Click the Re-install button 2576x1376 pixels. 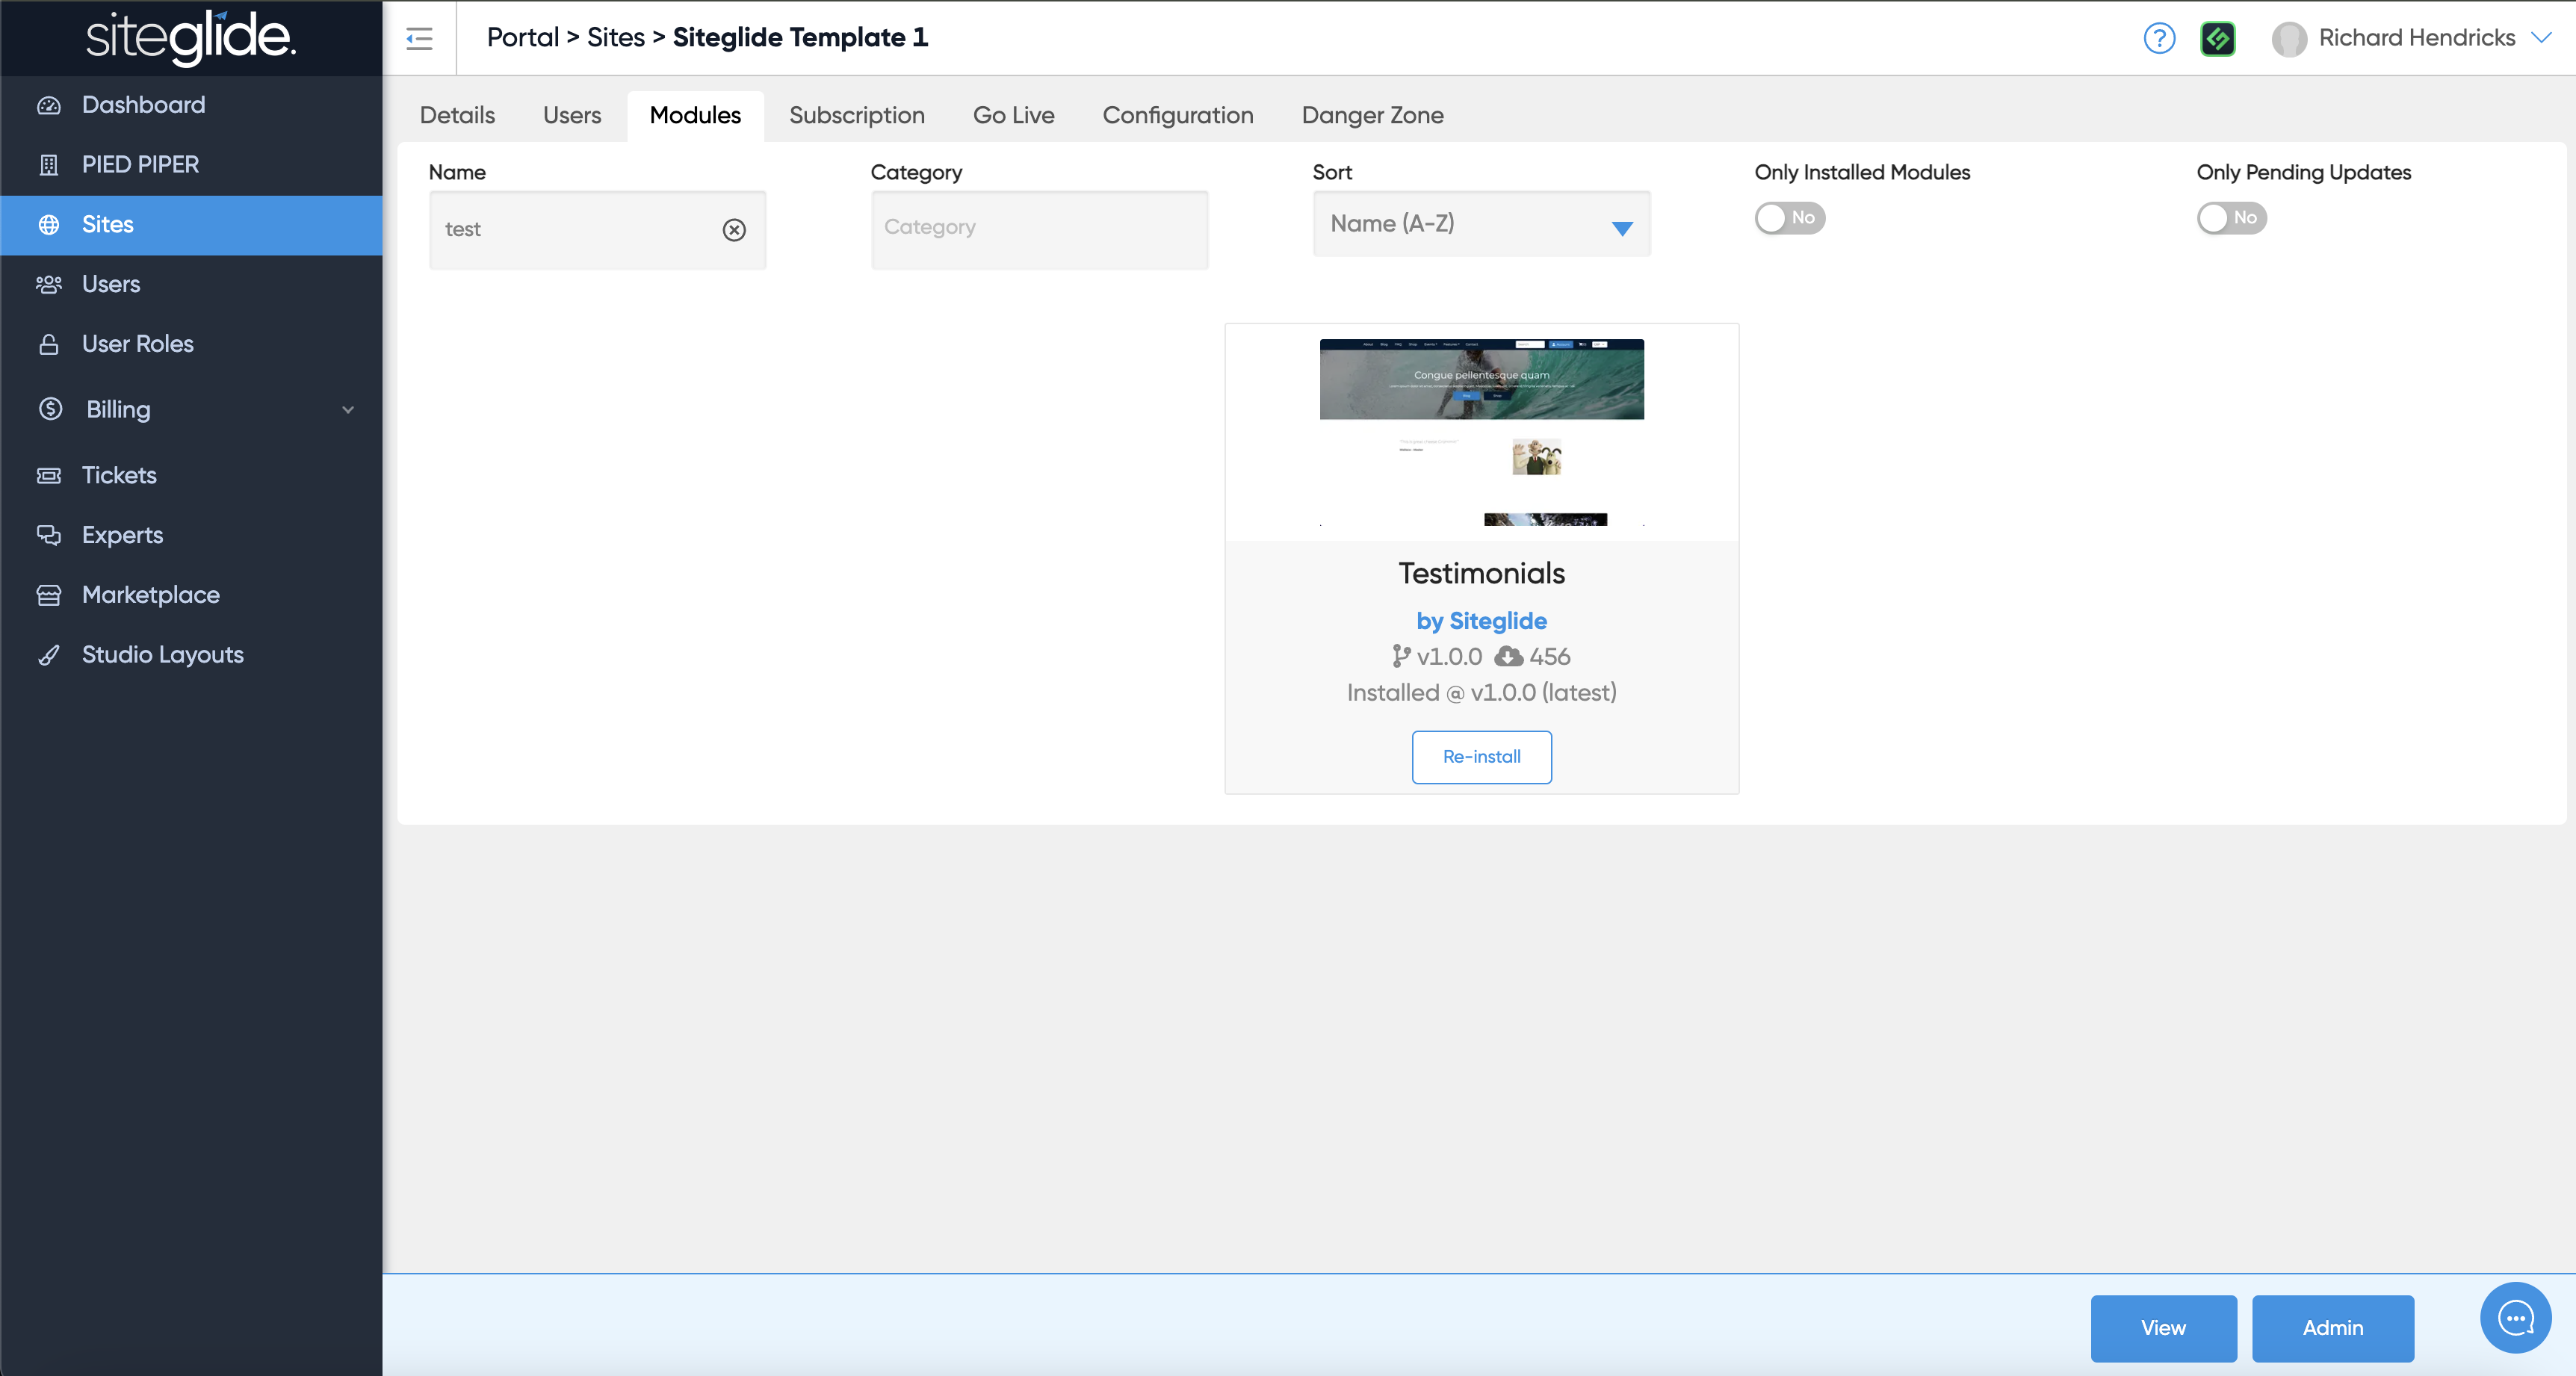click(x=1481, y=757)
